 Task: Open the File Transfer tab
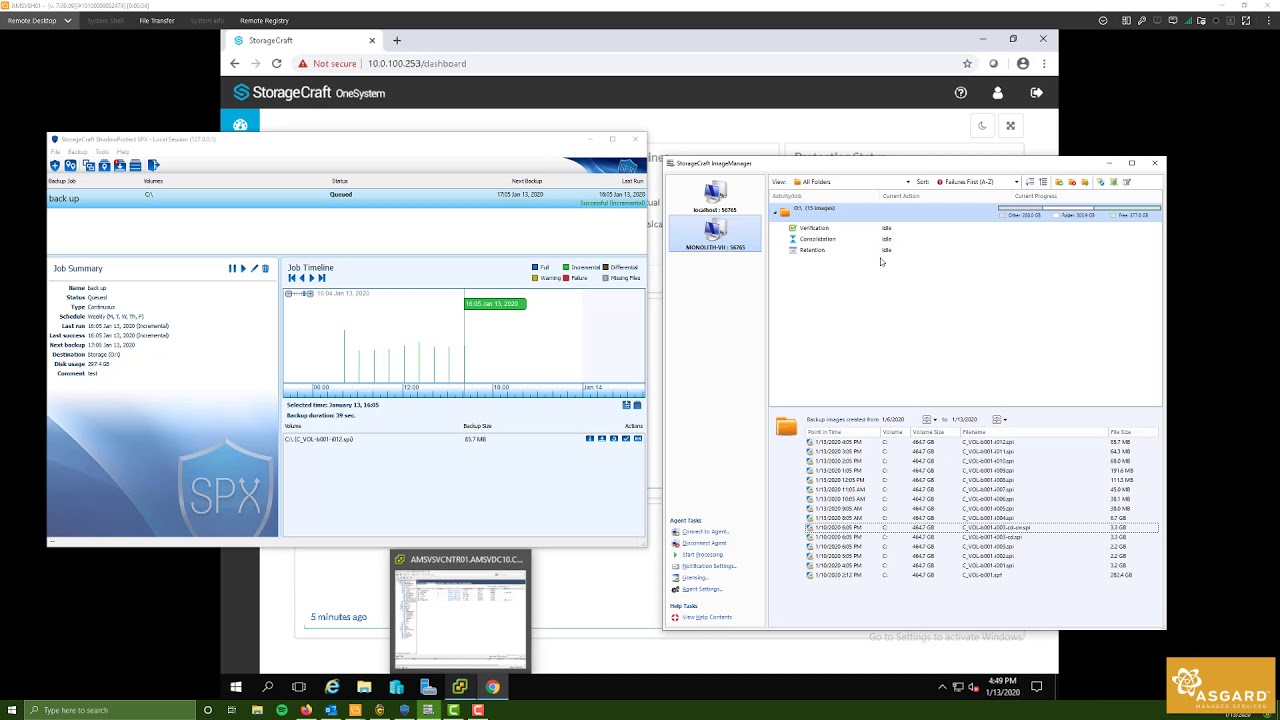point(157,20)
